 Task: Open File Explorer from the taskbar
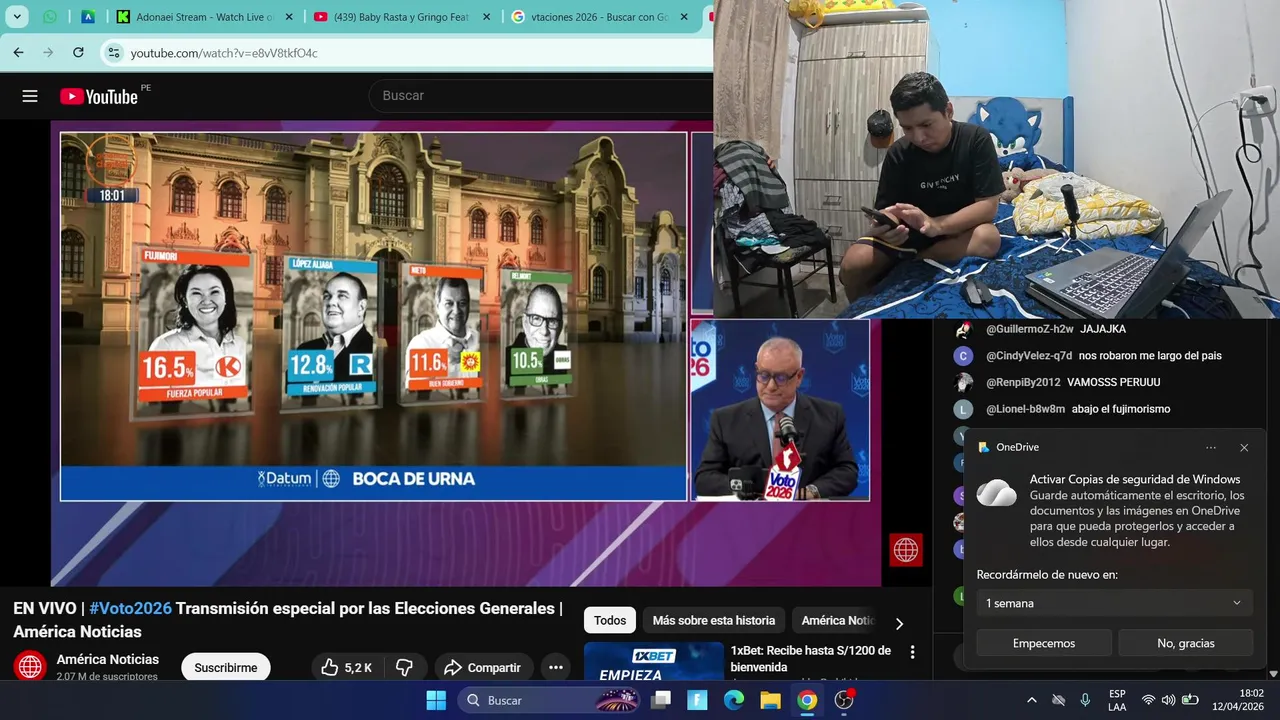click(x=770, y=700)
